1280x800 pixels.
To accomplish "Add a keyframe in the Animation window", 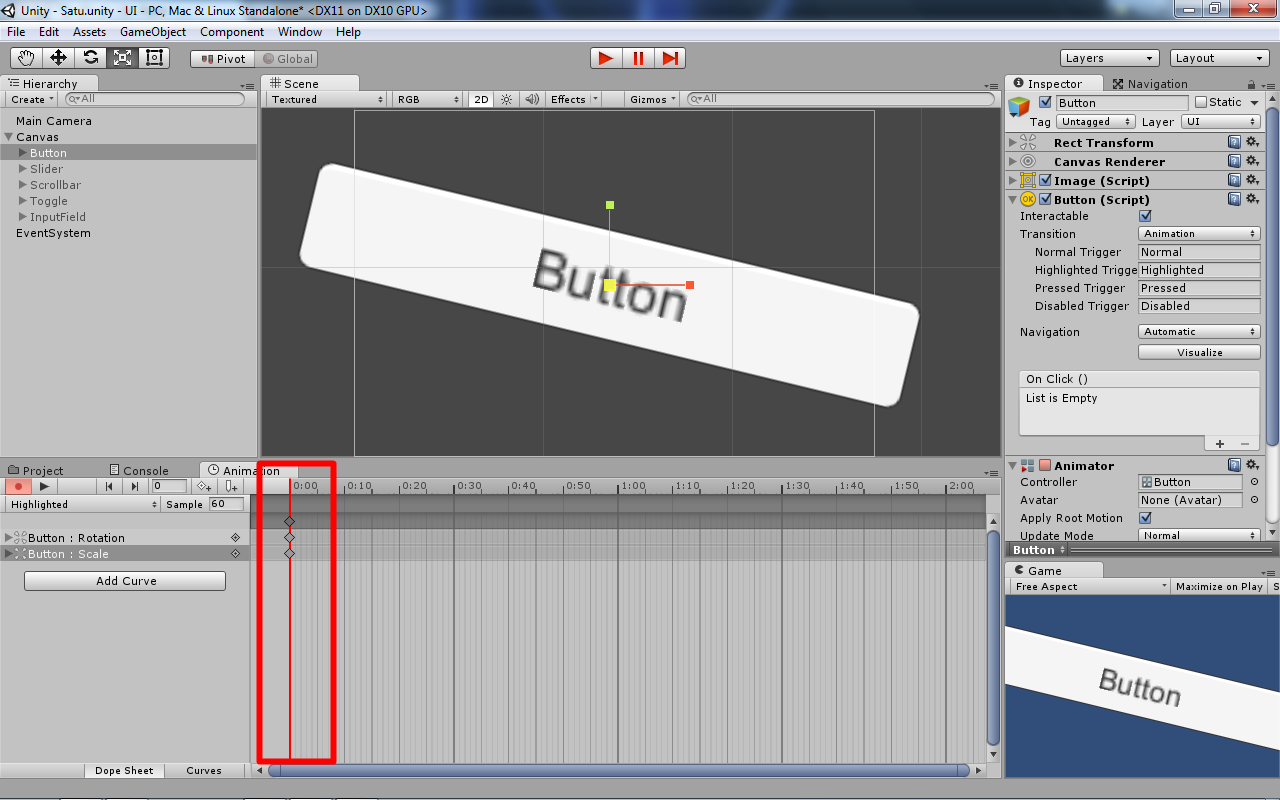I will (x=203, y=486).
